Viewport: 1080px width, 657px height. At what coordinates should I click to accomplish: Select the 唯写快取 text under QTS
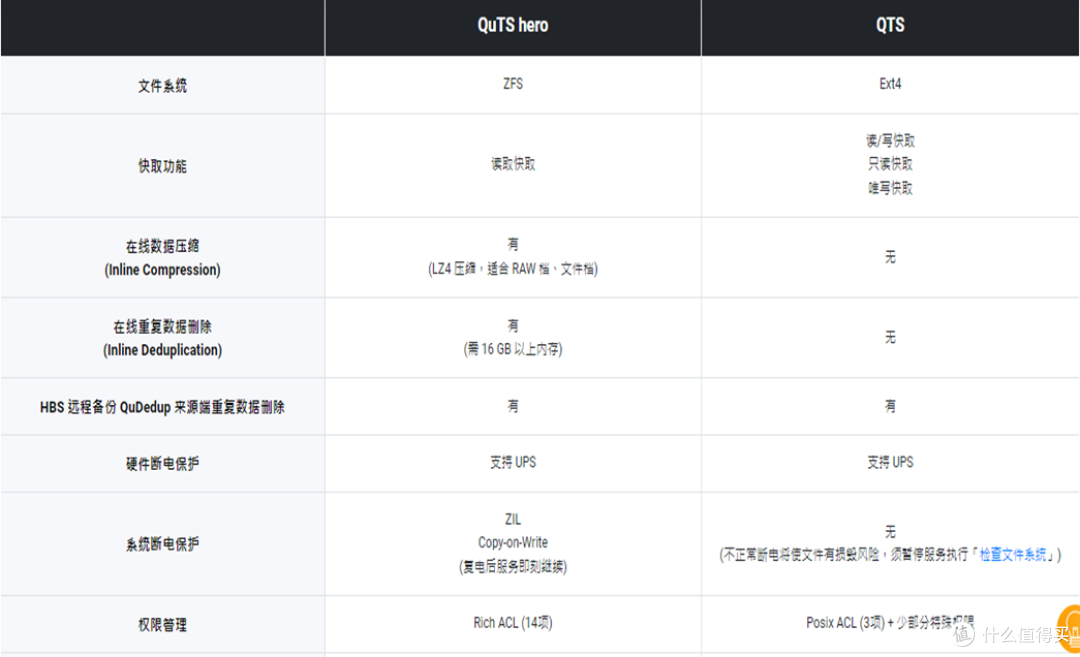(890, 187)
